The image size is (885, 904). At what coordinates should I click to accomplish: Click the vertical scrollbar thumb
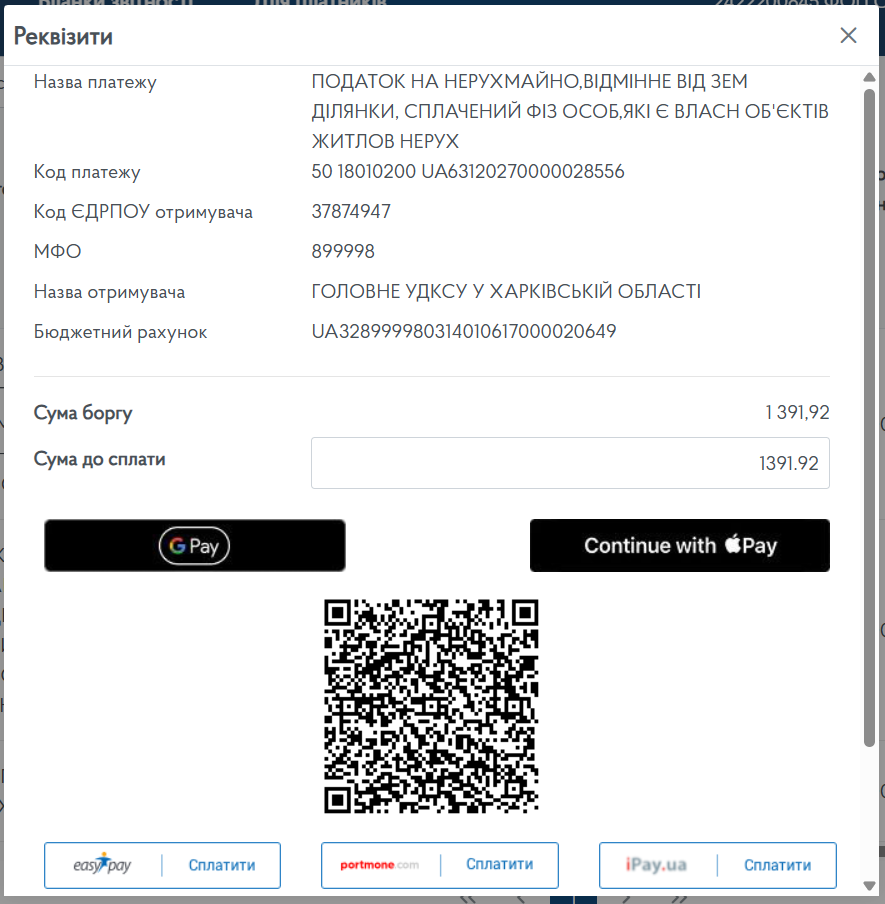(x=869, y=418)
